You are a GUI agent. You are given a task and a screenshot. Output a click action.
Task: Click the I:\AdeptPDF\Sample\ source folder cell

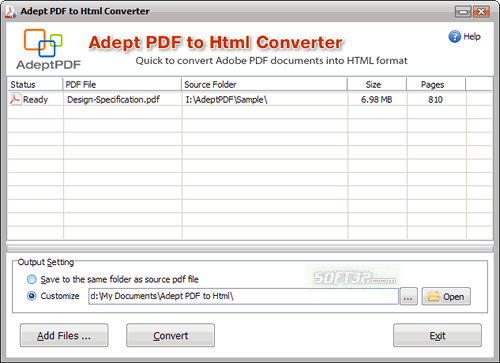tap(226, 99)
